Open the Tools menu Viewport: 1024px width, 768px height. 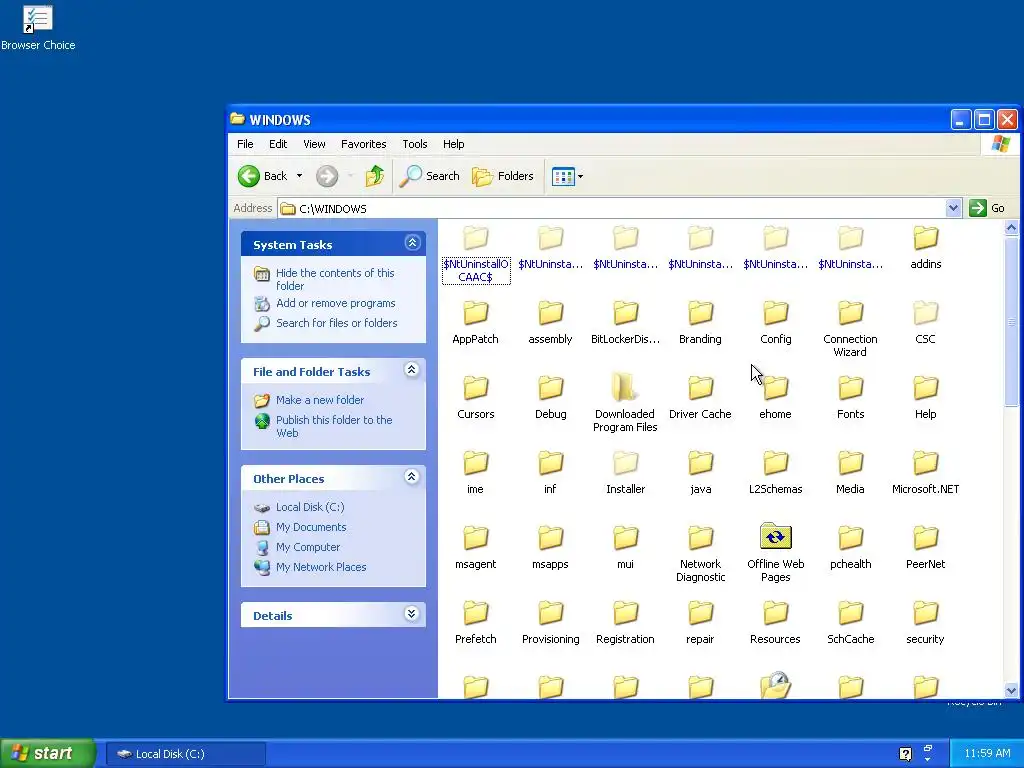click(x=415, y=144)
